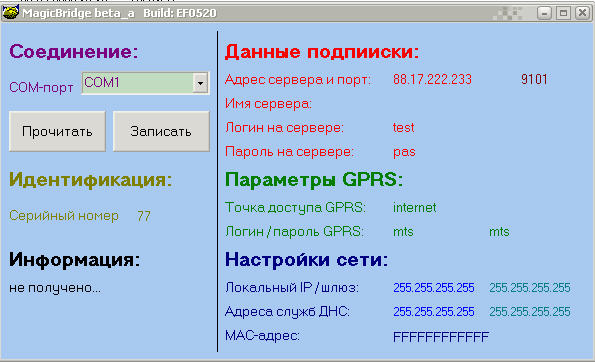Click the Идентификация: heading
This screenshot has width=595, height=362.
[91, 179]
